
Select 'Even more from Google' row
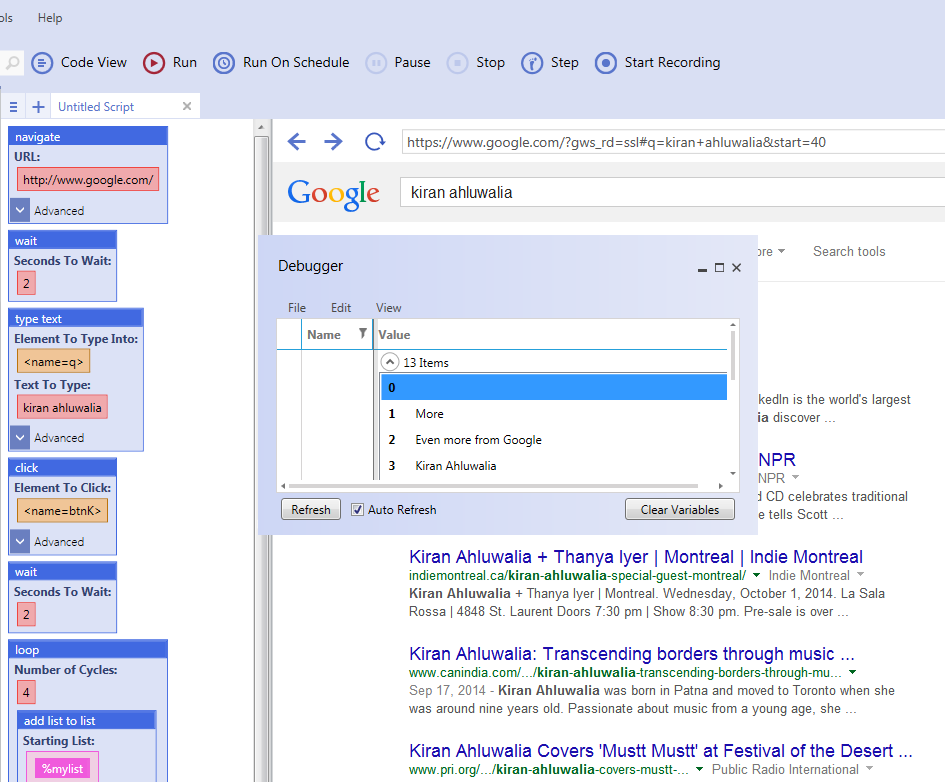click(x=554, y=440)
